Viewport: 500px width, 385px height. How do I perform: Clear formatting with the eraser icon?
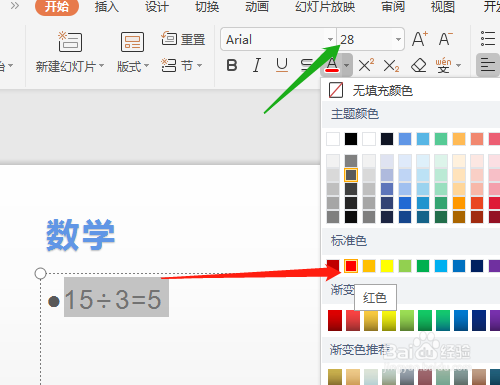click(419, 65)
